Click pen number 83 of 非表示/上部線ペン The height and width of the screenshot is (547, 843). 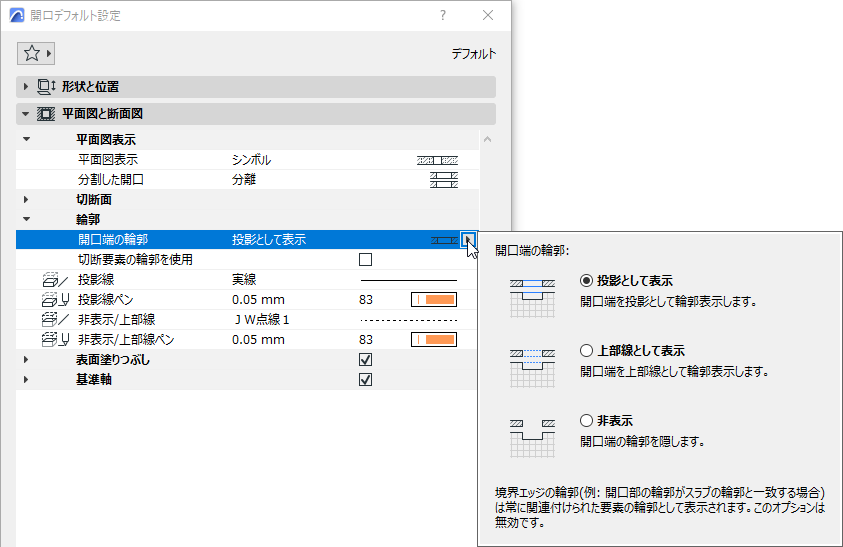[366, 339]
